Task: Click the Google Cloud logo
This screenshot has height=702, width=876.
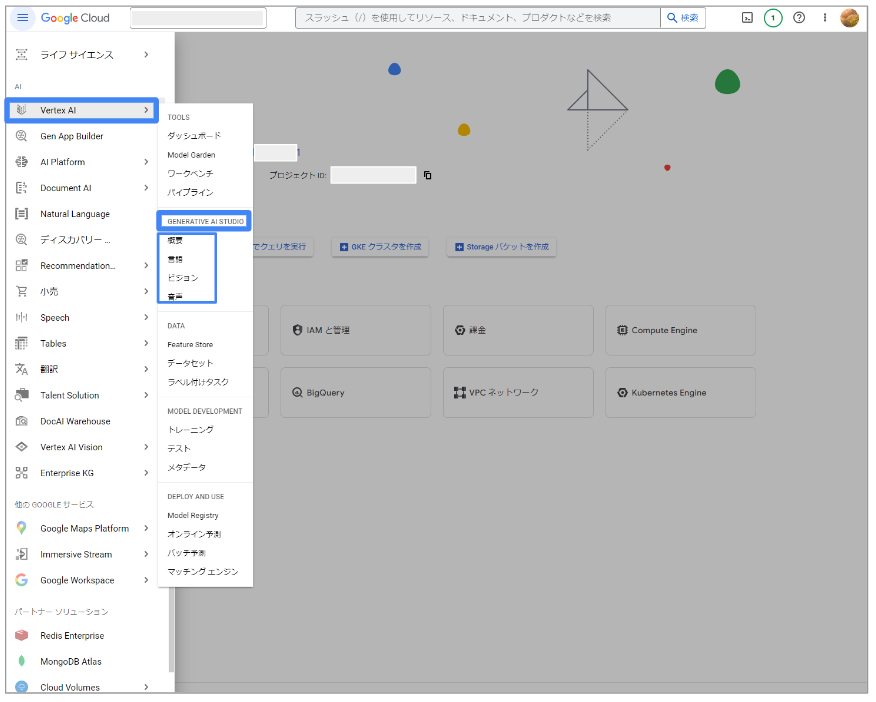Action: 78,17
